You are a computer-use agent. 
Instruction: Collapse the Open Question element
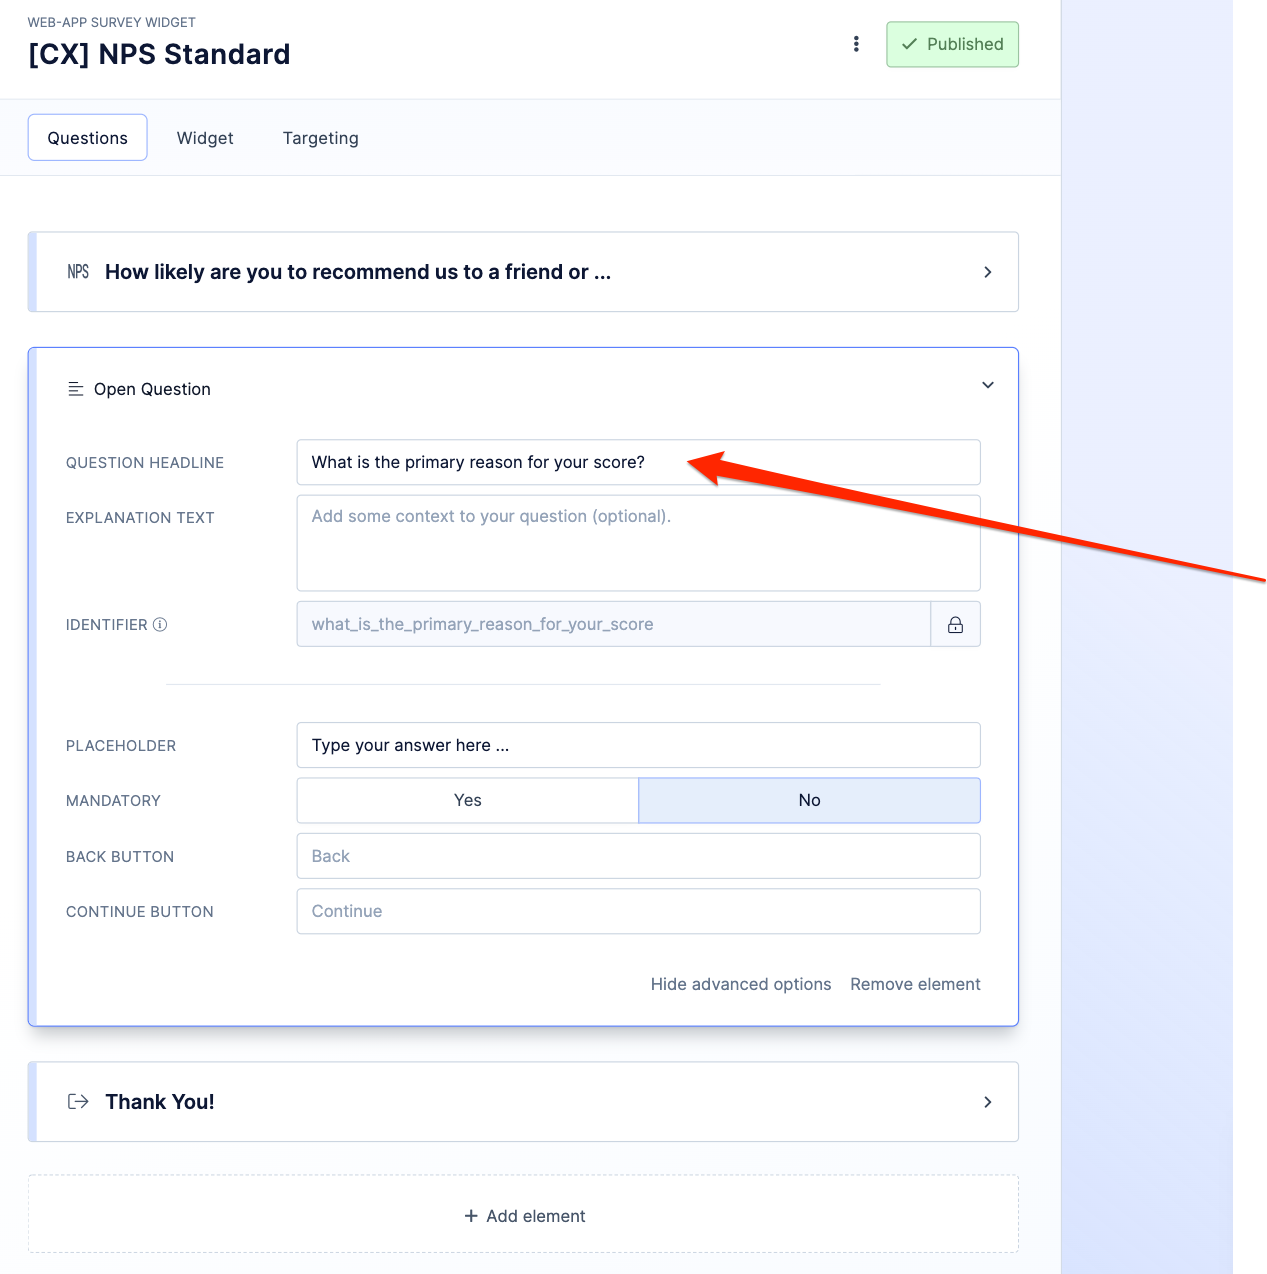987,384
